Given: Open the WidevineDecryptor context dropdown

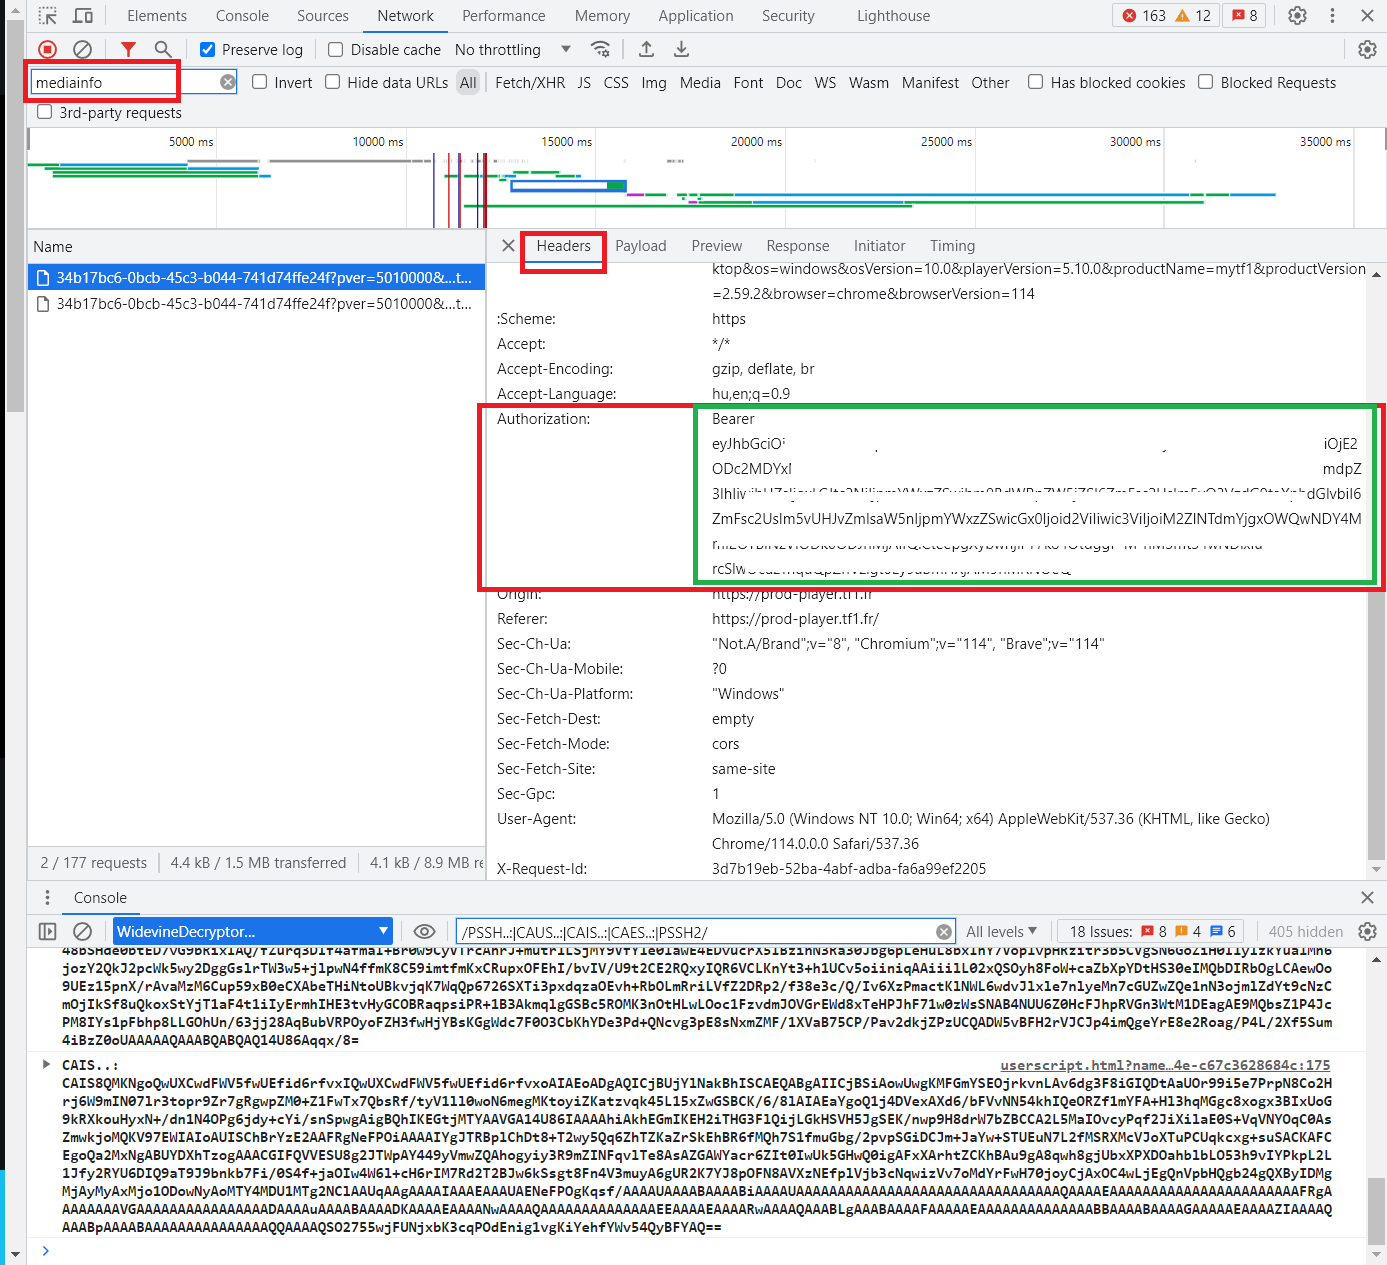Looking at the screenshot, I should point(252,932).
